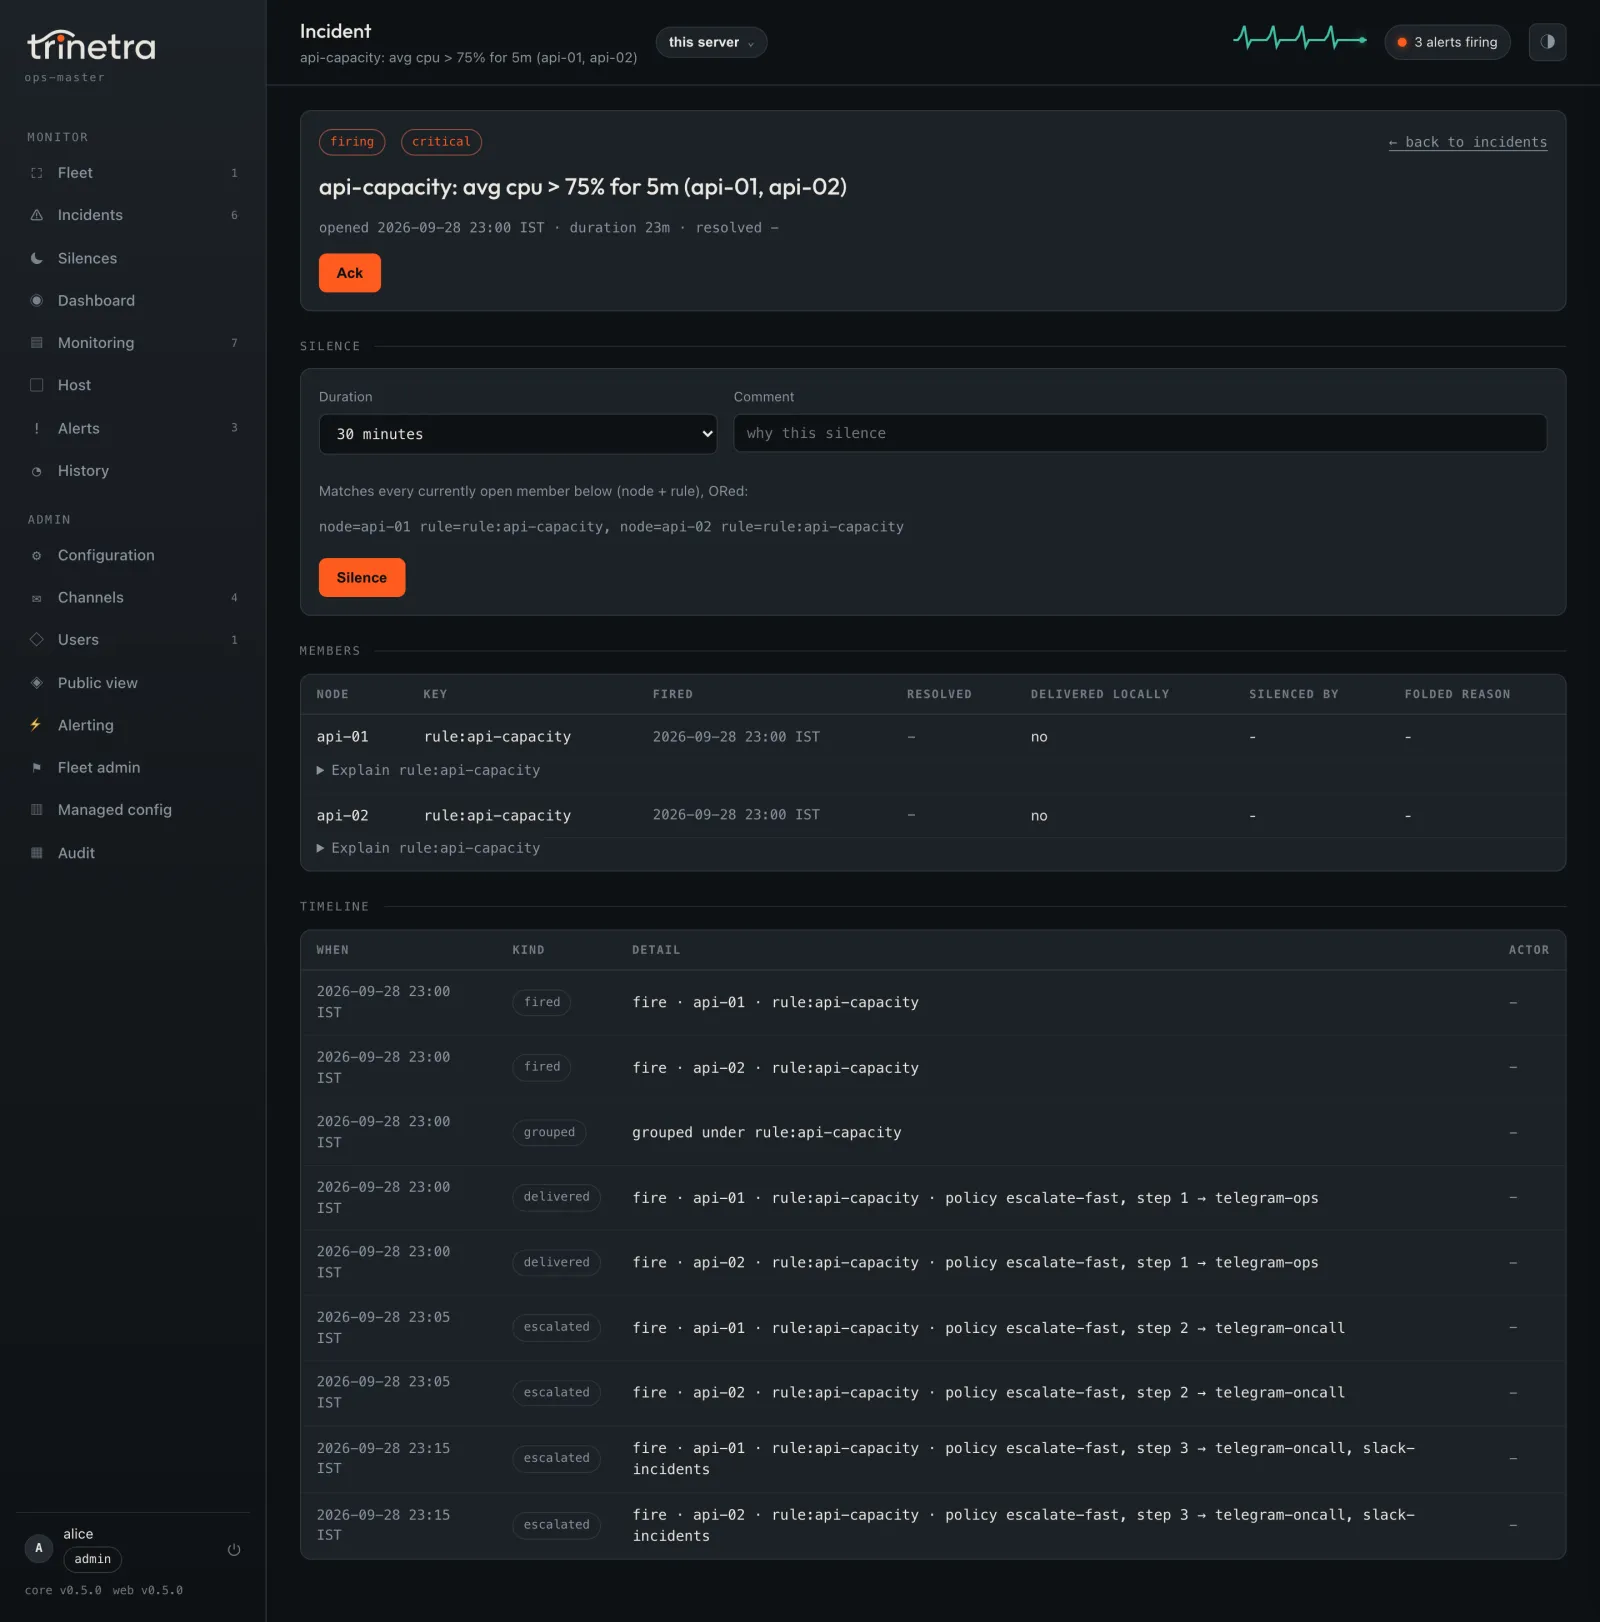Open Alerts in the sidebar
Viewport: 1600px width, 1622px height.
point(133,428)
